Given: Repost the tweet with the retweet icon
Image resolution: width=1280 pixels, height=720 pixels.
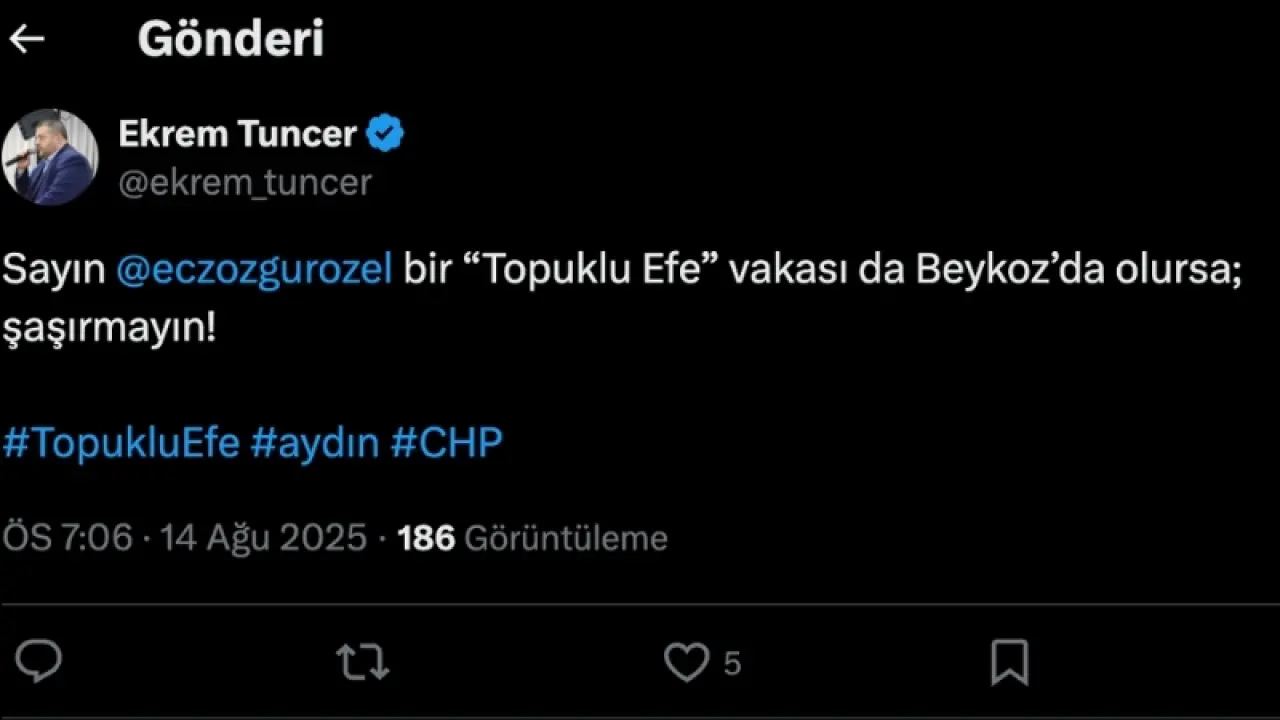Looking at the screenshot, I should point(362,662).
